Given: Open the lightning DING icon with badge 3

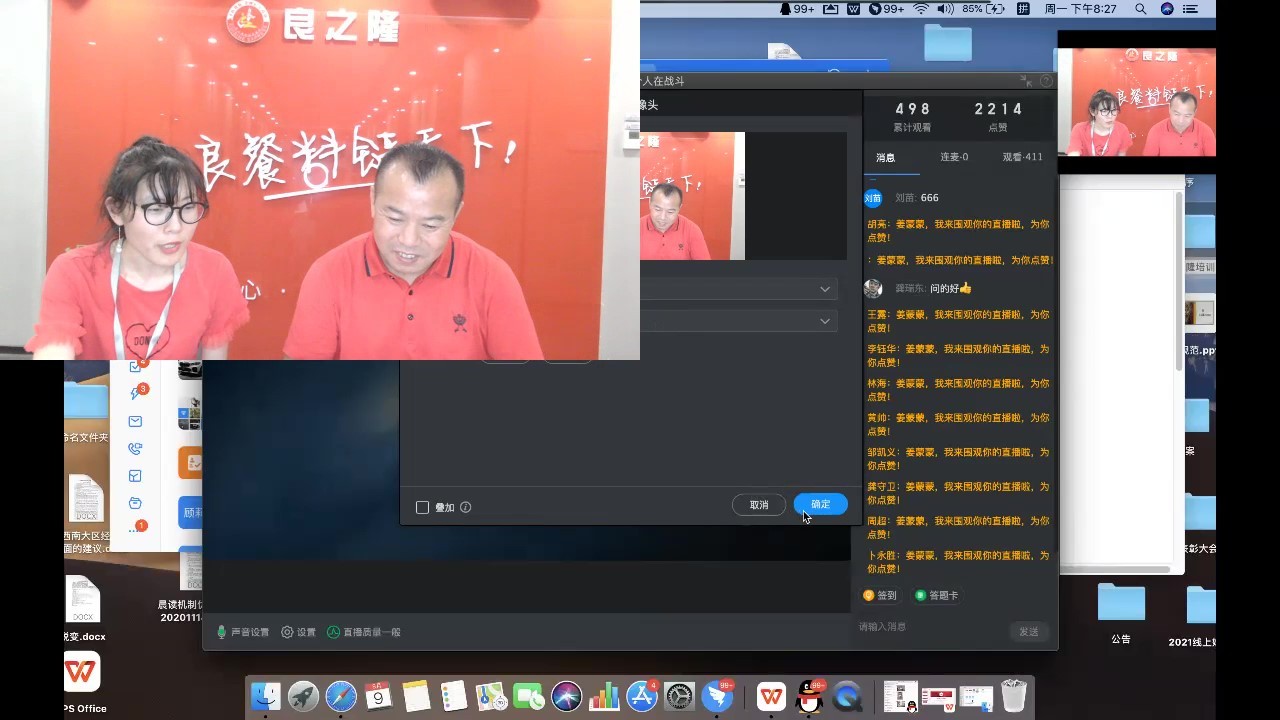Looking at the screenshot, I should point(136,393).
